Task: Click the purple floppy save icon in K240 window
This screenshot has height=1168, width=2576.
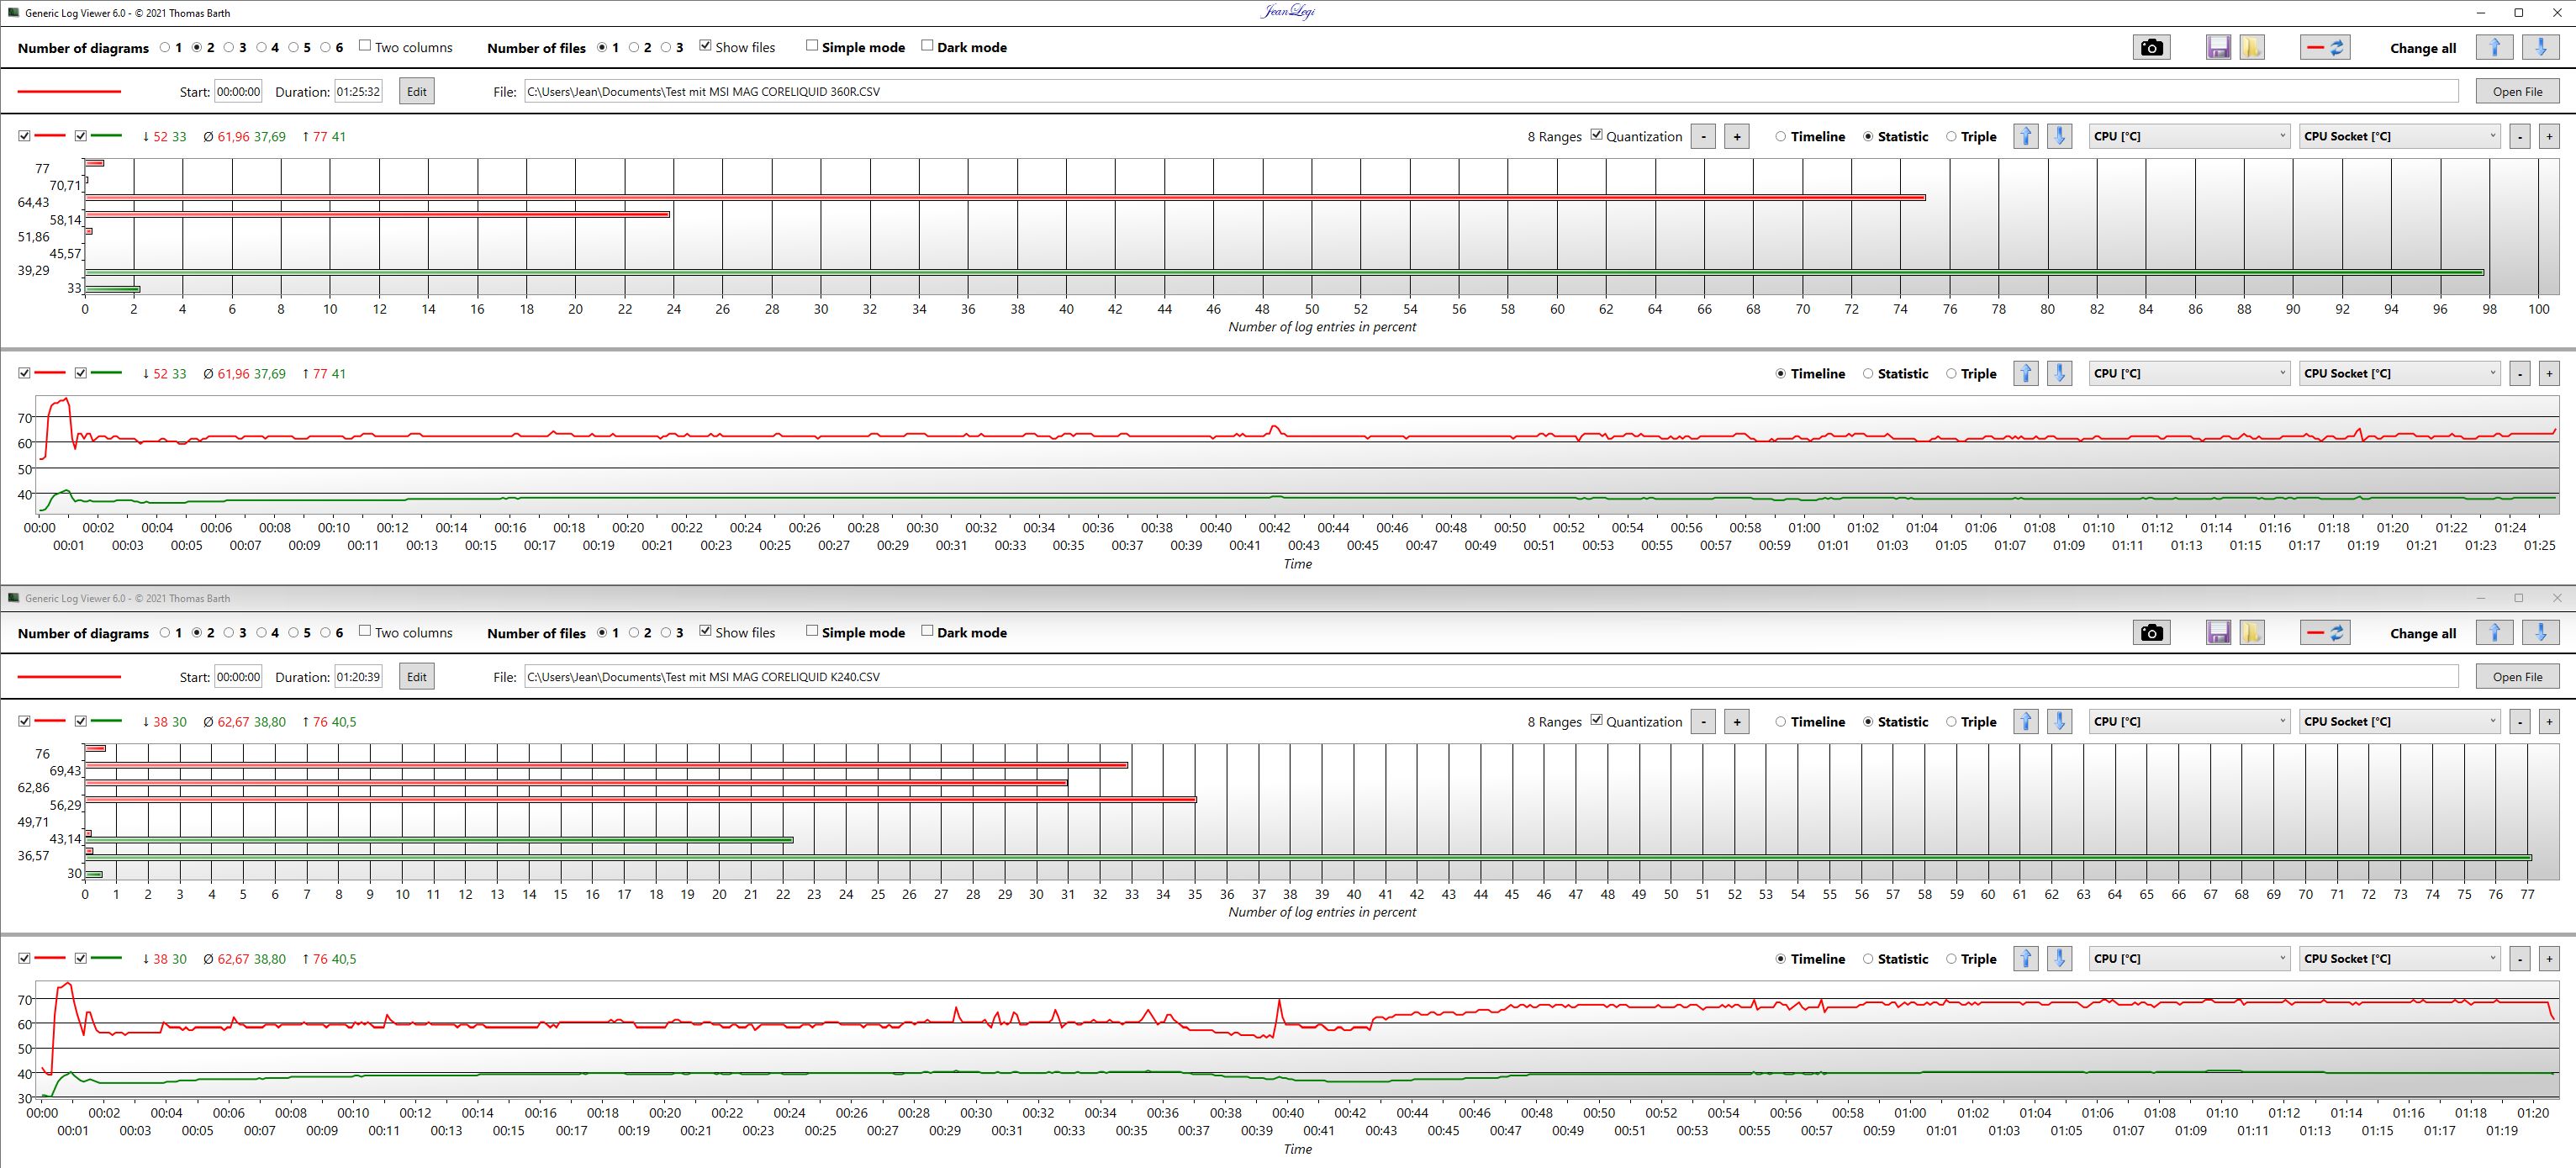Action: [x=2218, y=632]
